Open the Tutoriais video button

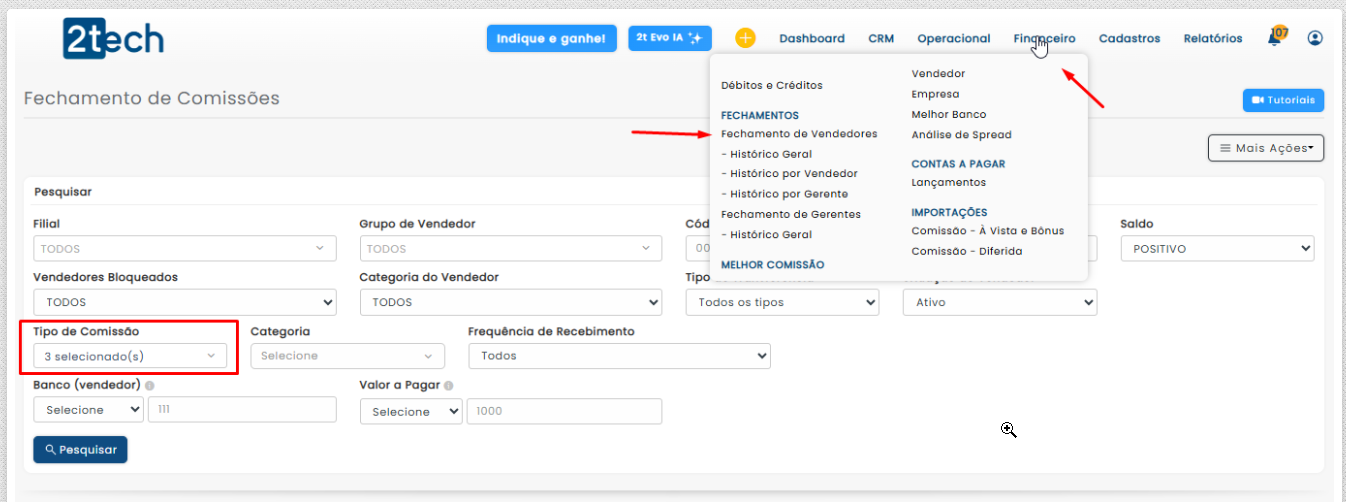coord(1283,100)
